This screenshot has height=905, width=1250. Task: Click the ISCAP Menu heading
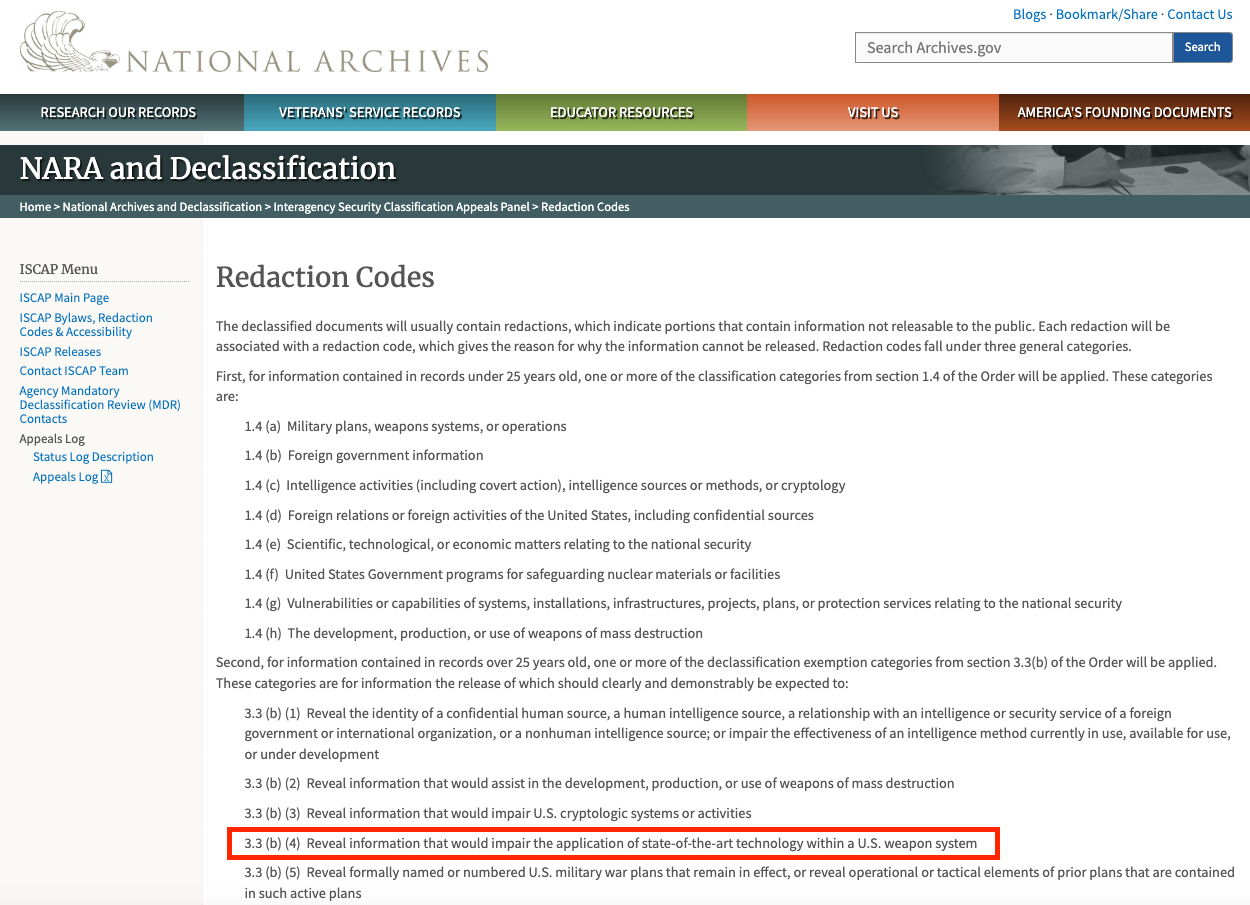click(59, 269)
